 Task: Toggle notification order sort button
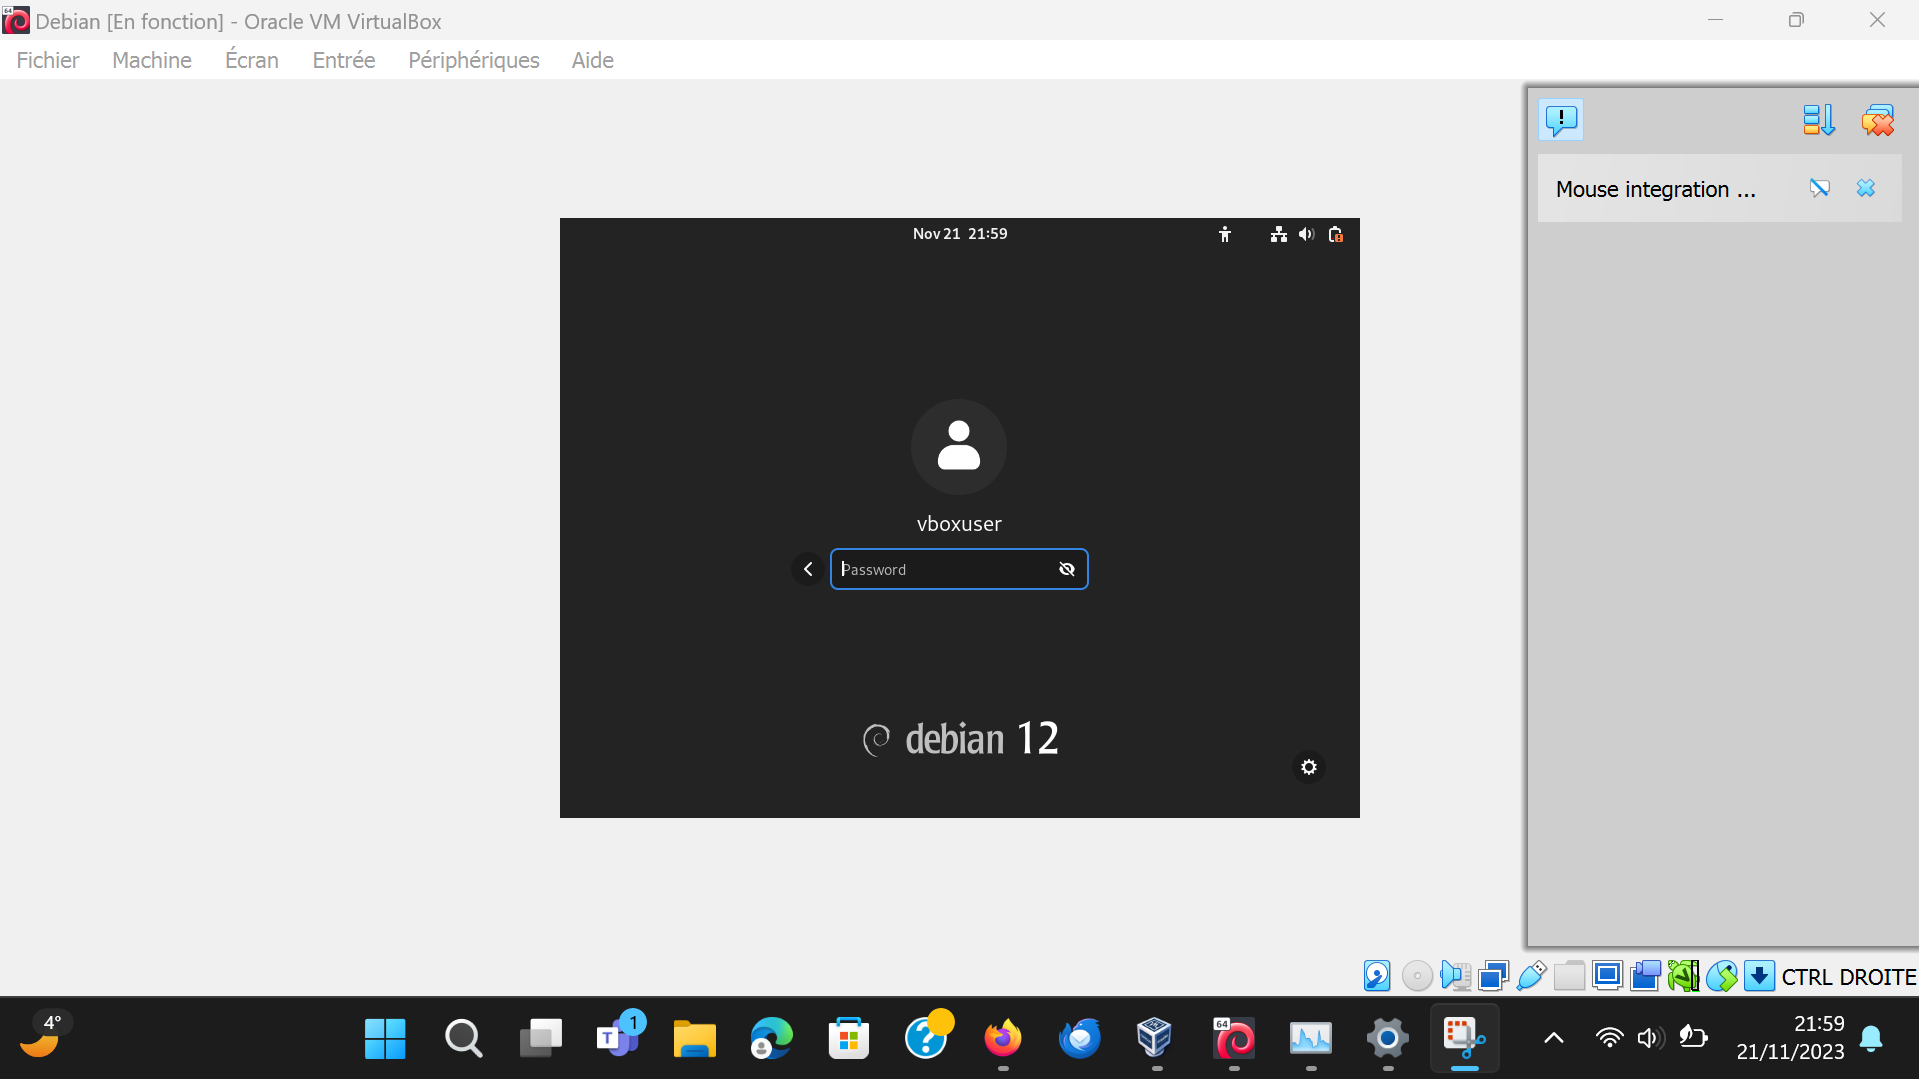(1818, 120)
